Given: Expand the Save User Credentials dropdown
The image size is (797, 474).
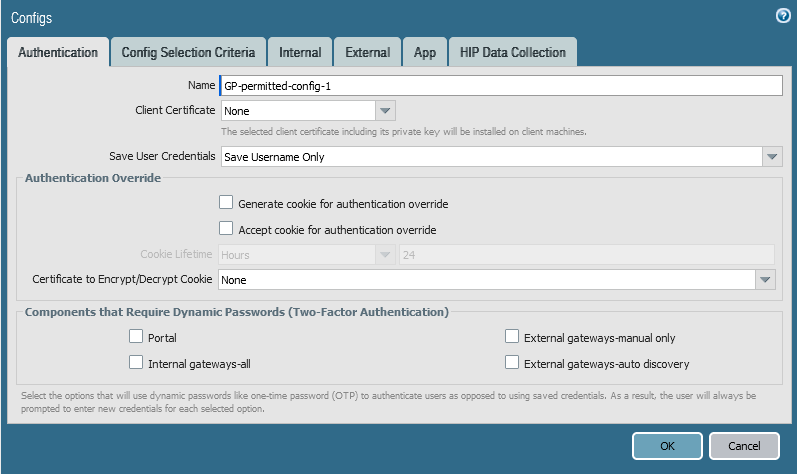Looking at the screenshot, I should coord(771,157).
